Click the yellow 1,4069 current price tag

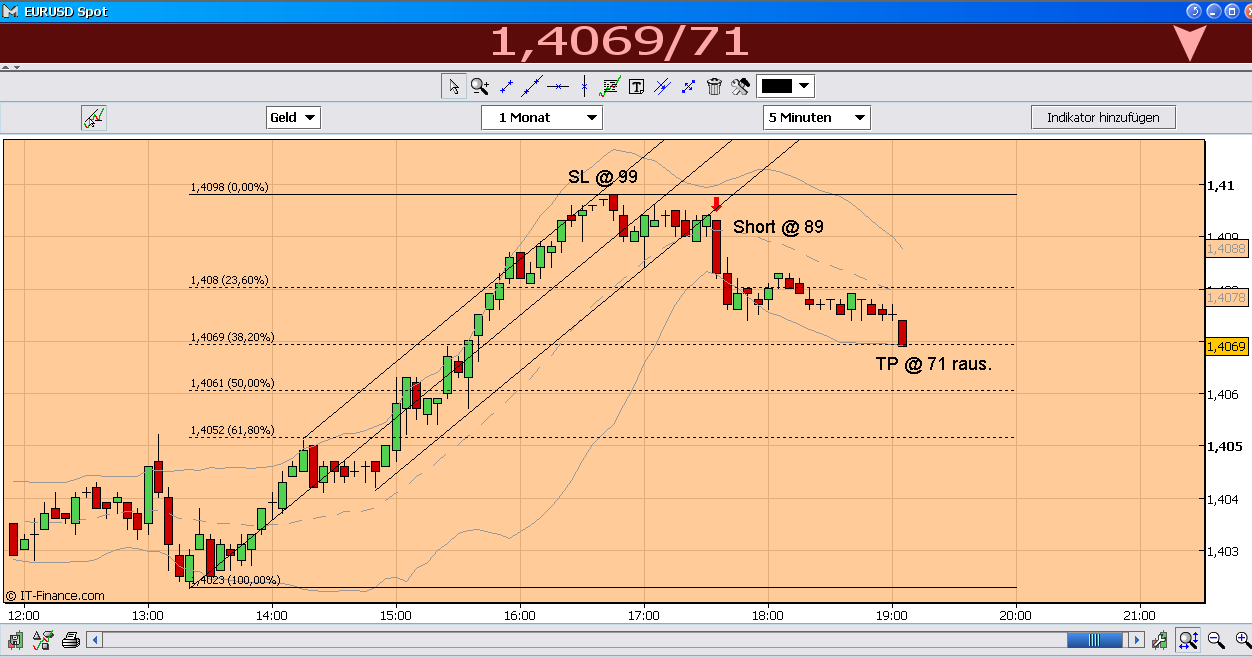pyautogui.click(x=1225, y=346)
